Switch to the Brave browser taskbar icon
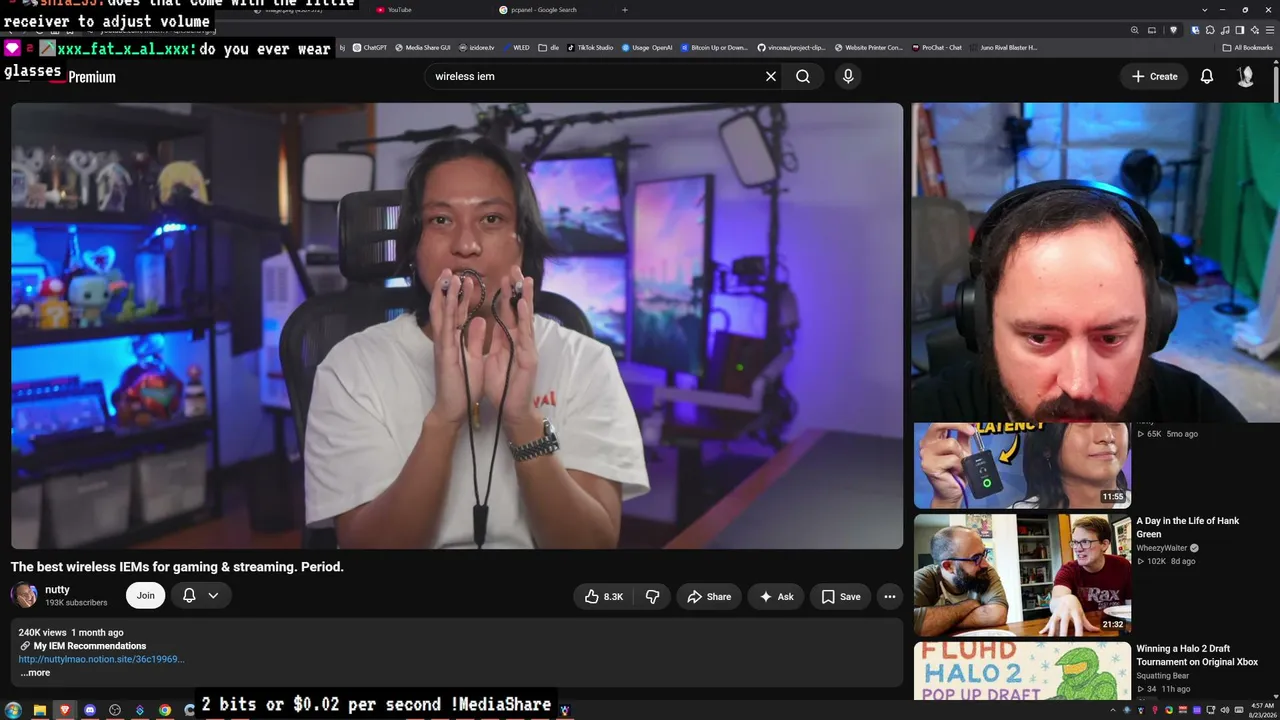The image size is (1280, 720). (x=65, y=710)
